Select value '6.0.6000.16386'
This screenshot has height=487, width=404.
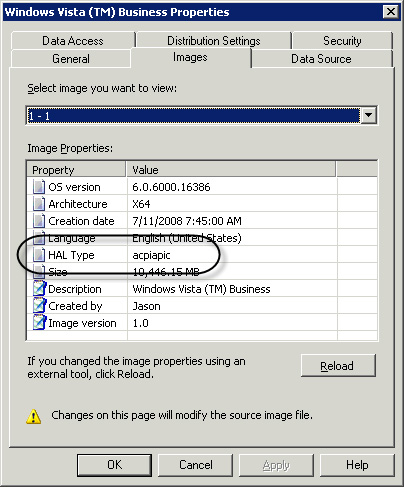(x=171, y=187)
